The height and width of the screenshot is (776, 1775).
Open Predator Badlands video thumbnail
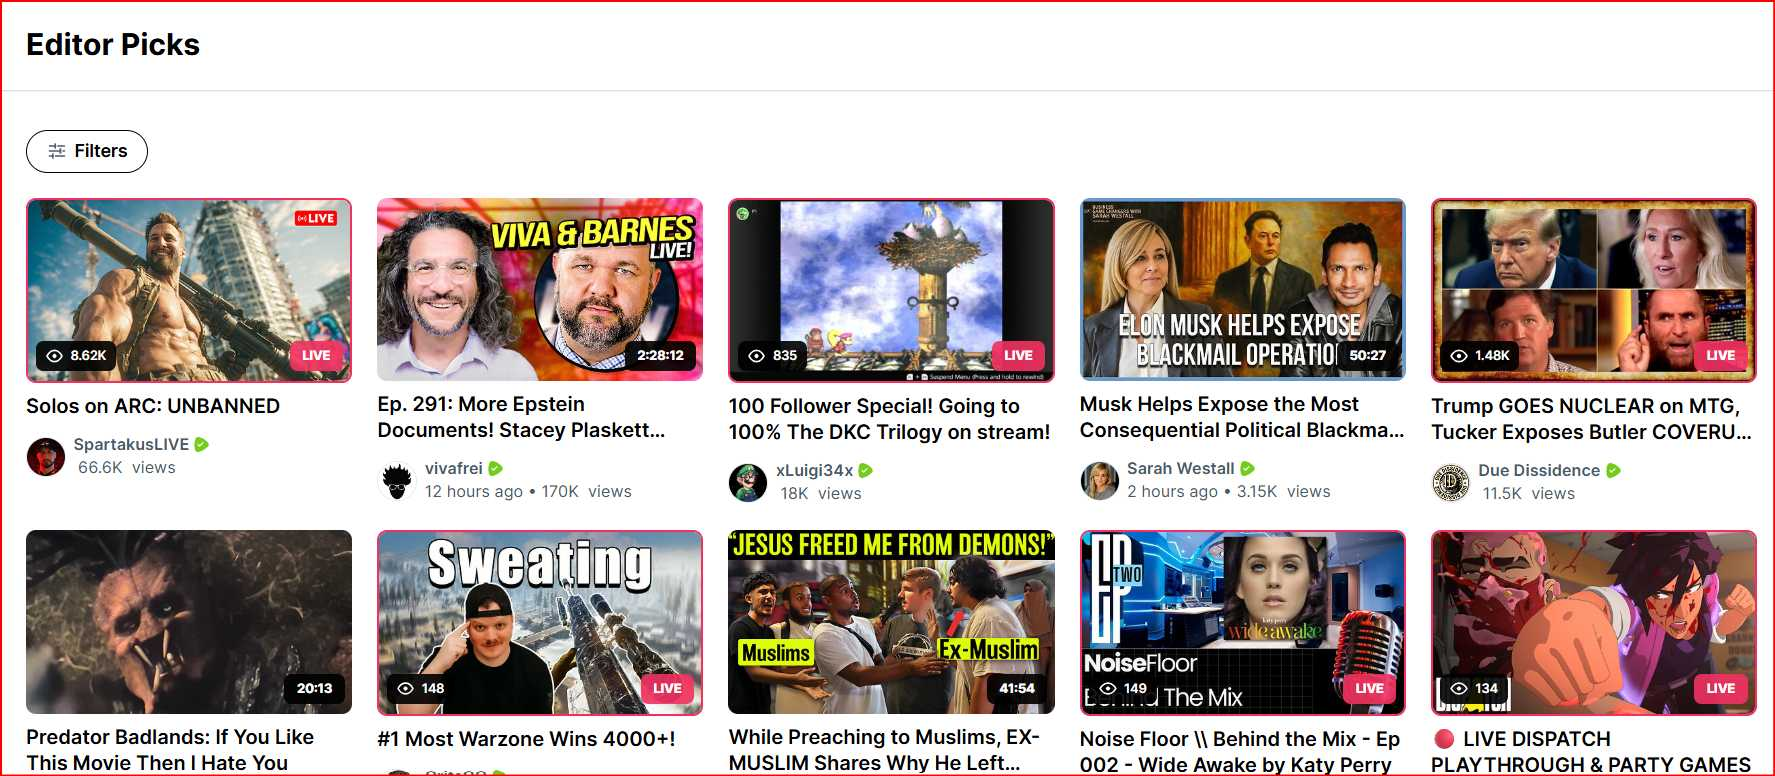click(189, 622)
